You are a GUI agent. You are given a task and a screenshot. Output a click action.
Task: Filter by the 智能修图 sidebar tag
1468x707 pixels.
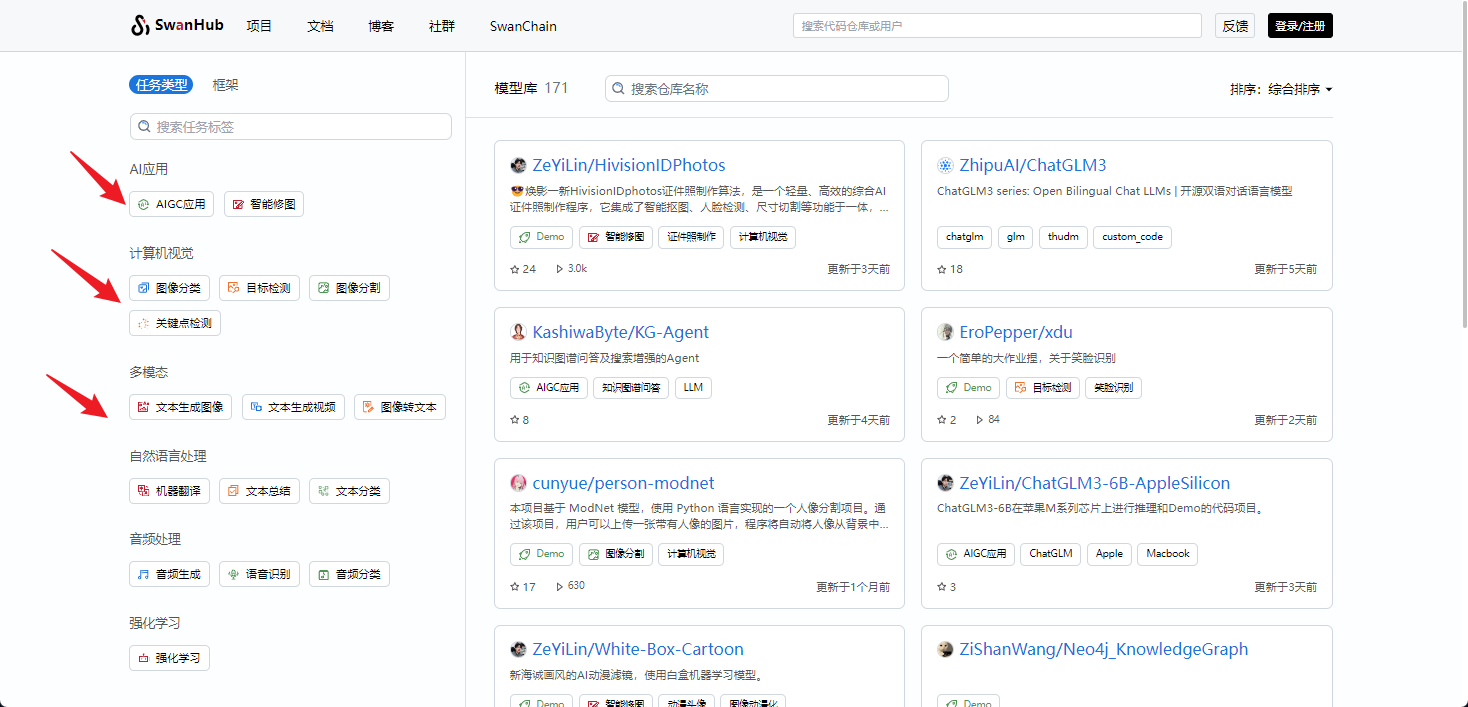264,204
